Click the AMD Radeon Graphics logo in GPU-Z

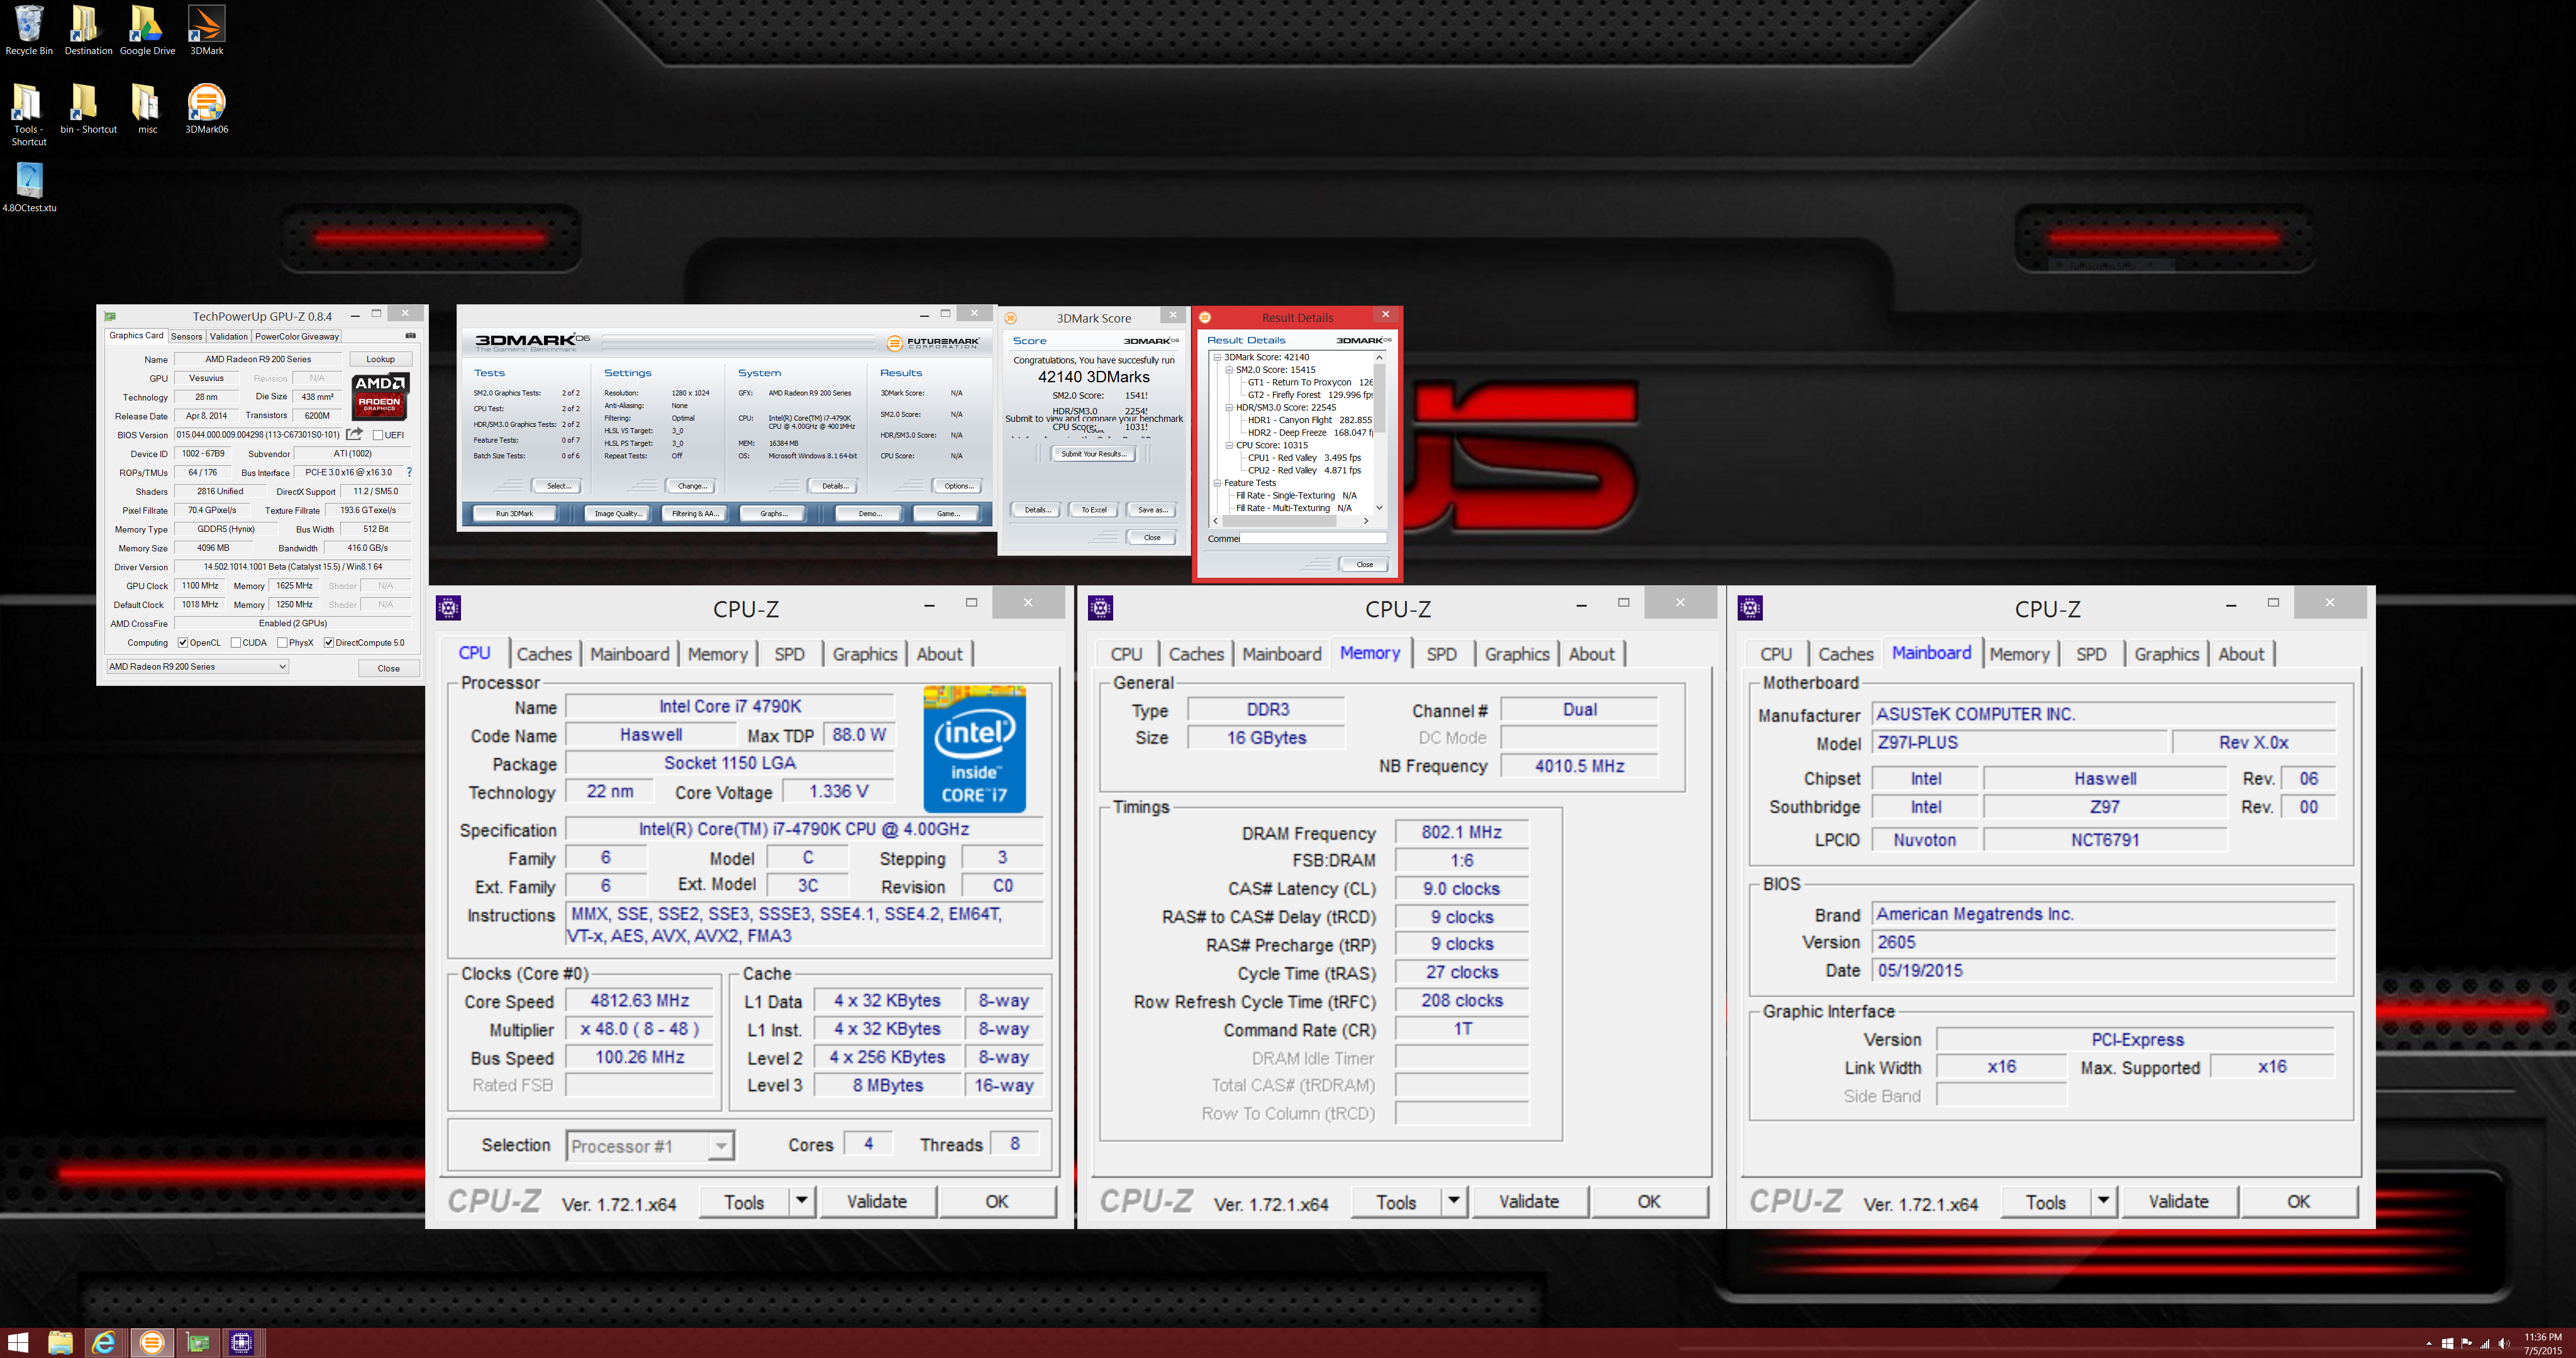380,396
